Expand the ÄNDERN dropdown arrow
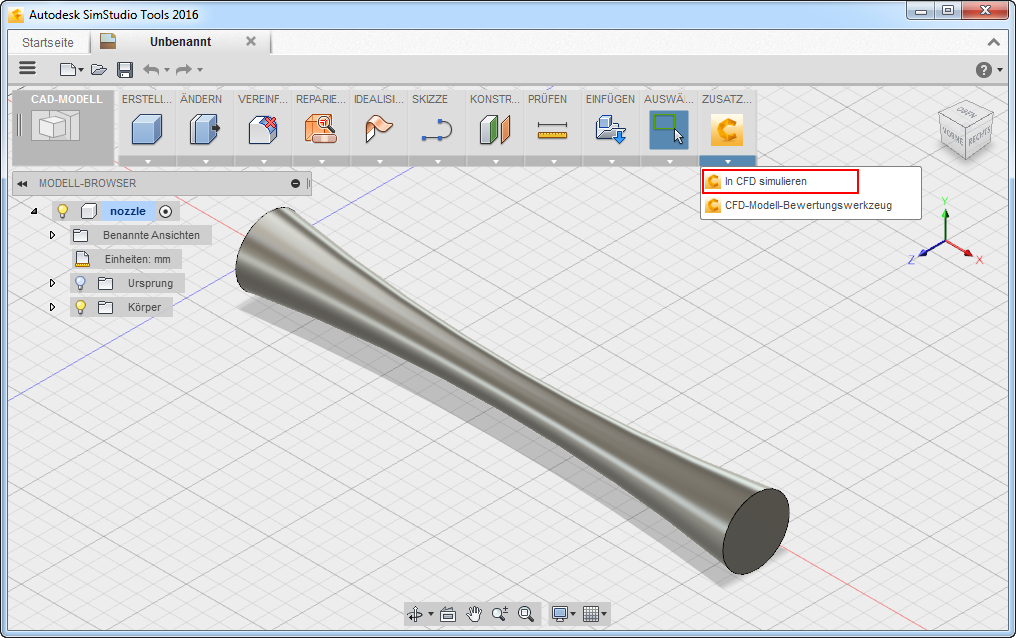This screenshot has height=638, width=1016. pos(205,161)
